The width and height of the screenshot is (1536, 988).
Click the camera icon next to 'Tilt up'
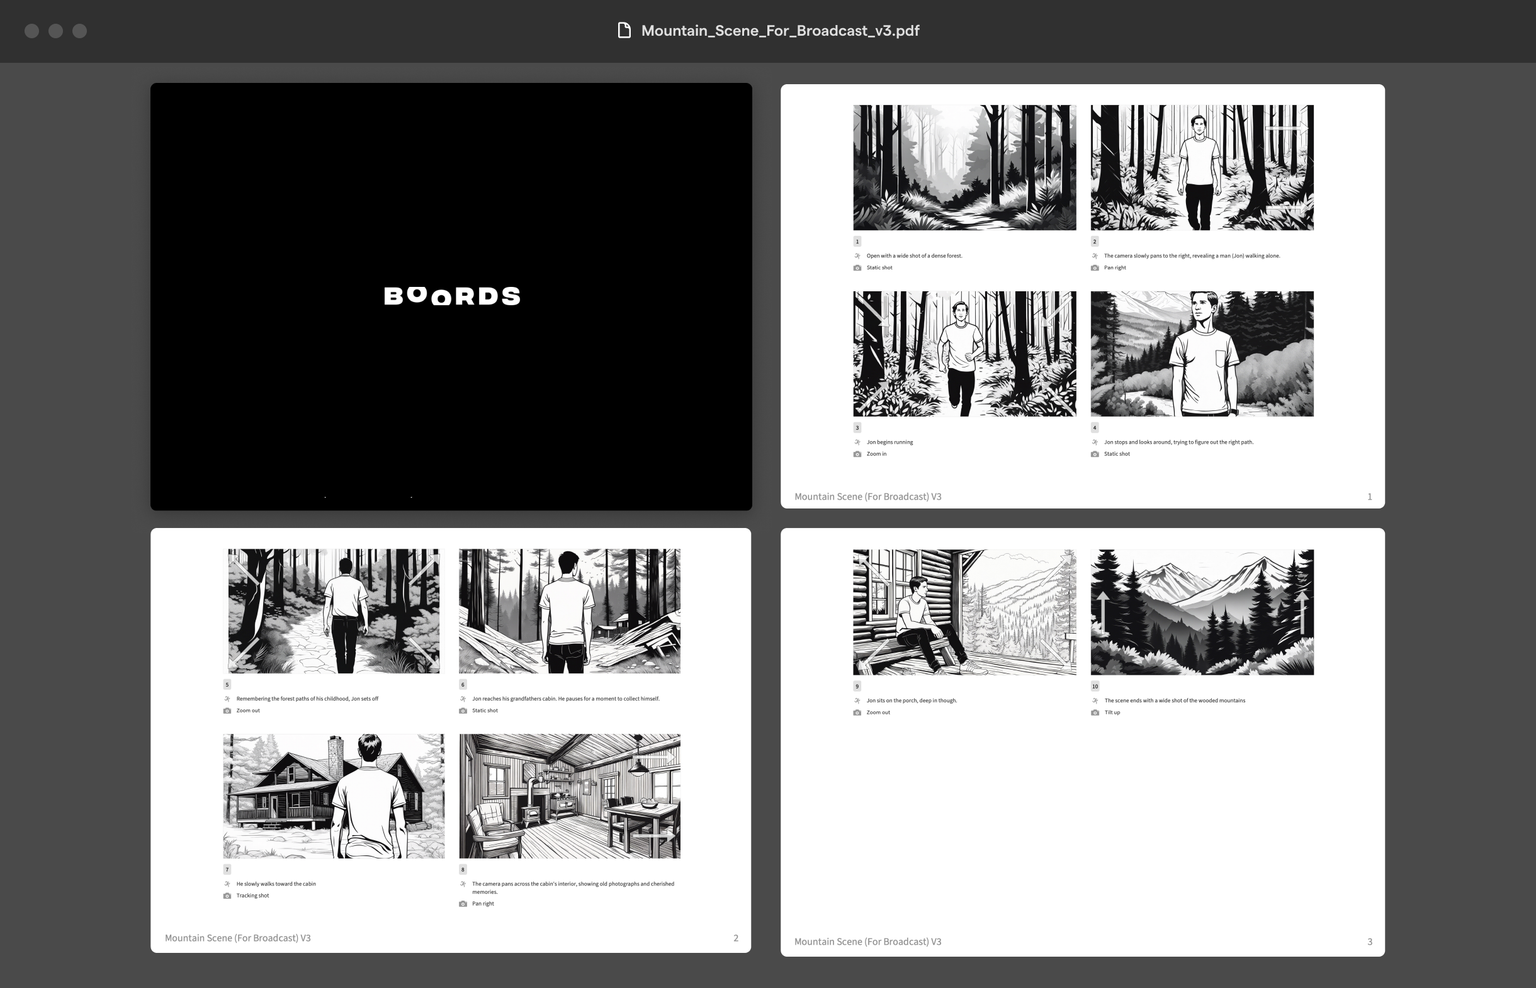click(1094, 712)
